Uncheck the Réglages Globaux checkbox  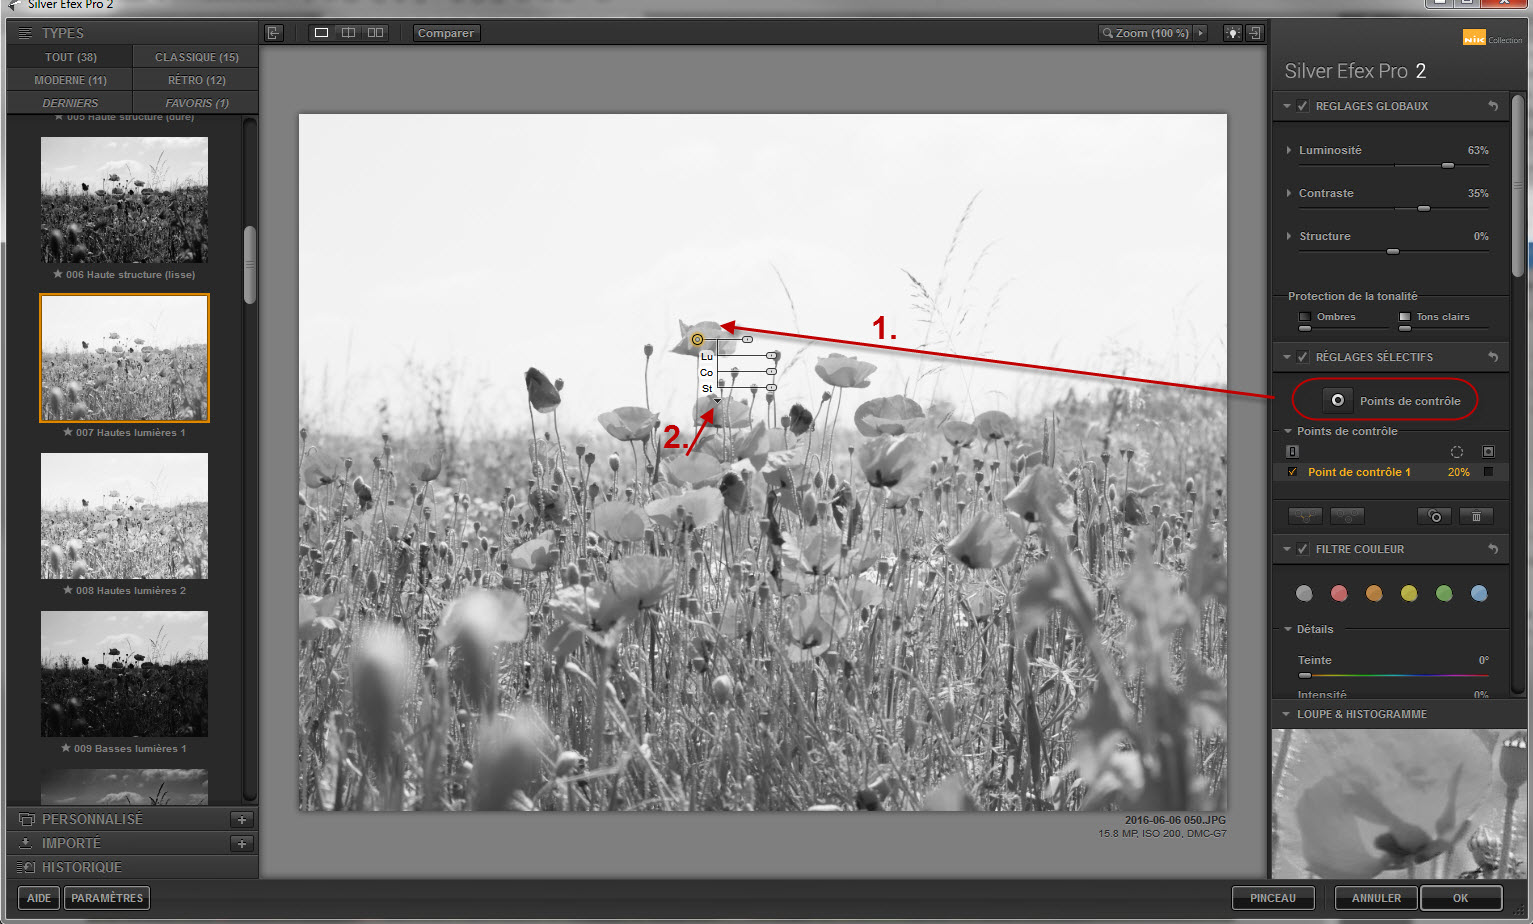1303,106
